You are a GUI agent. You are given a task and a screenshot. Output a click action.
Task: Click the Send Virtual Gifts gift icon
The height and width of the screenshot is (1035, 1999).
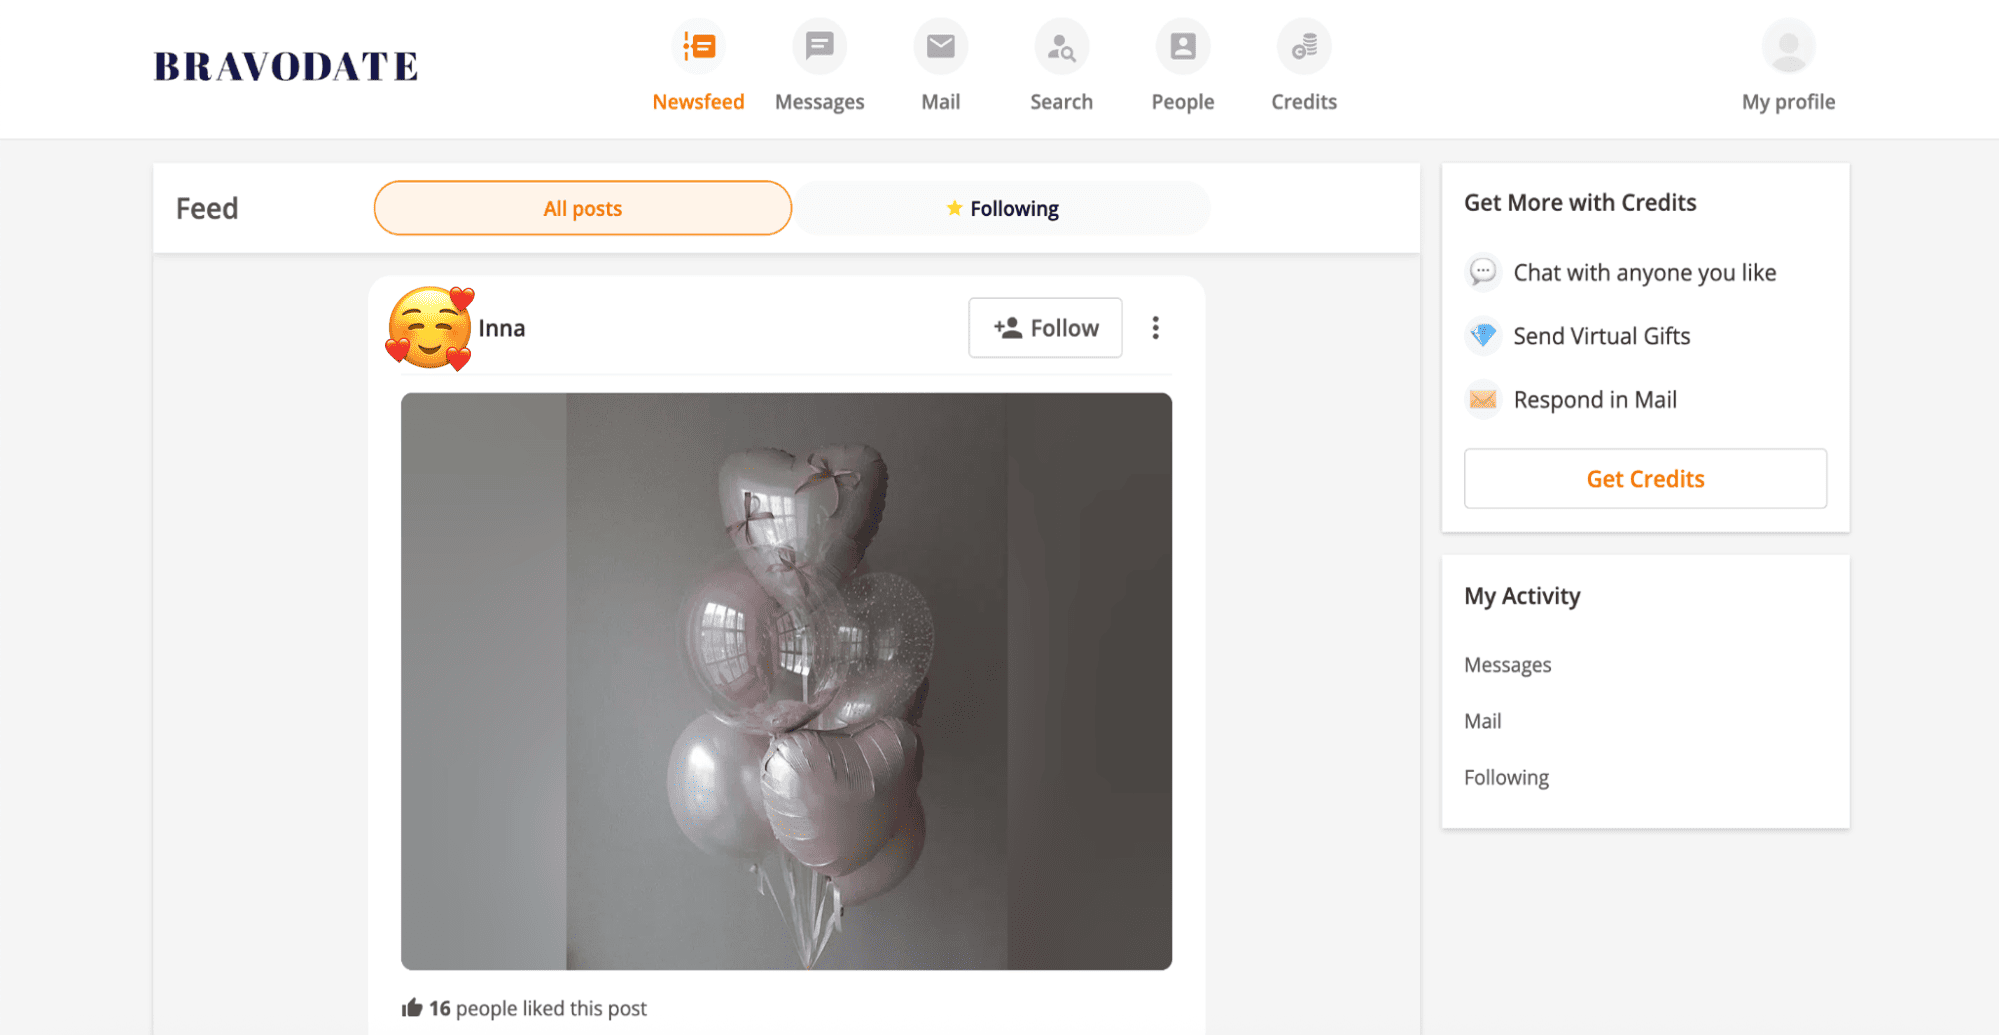1483,335
